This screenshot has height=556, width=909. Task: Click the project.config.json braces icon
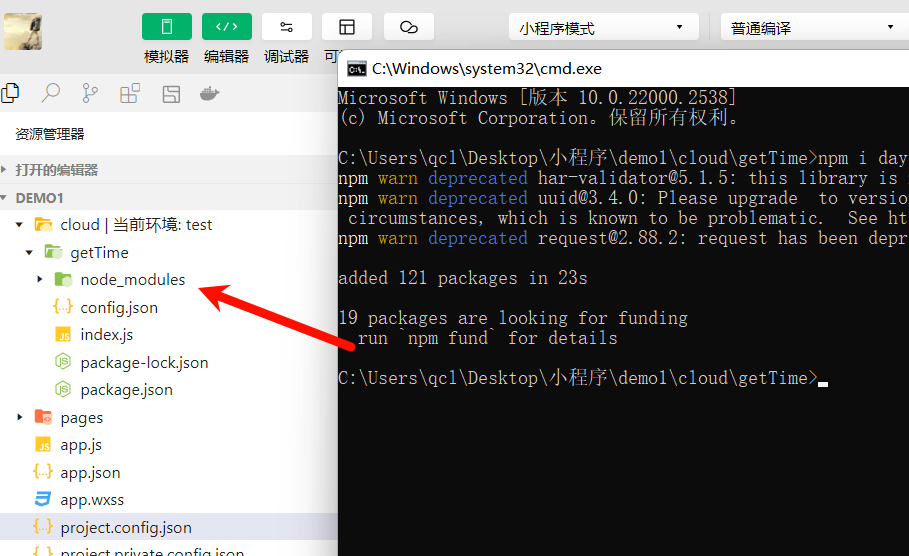[x=43, y=526]
